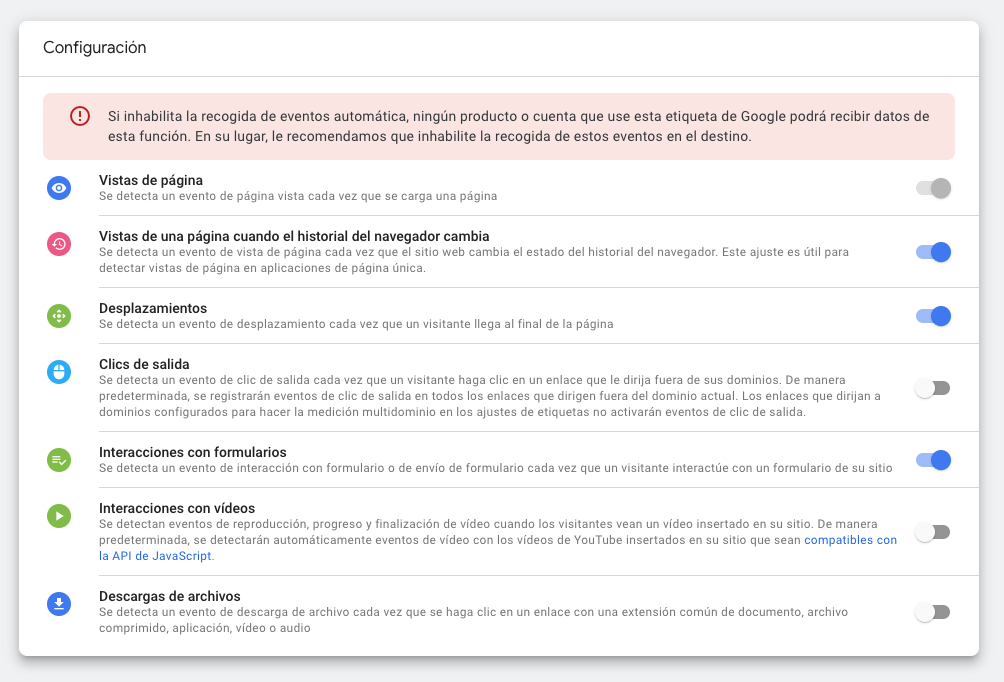Click the mouse icon for Clics de salida
The image size is (1004, 682).
tap(59, 372)
